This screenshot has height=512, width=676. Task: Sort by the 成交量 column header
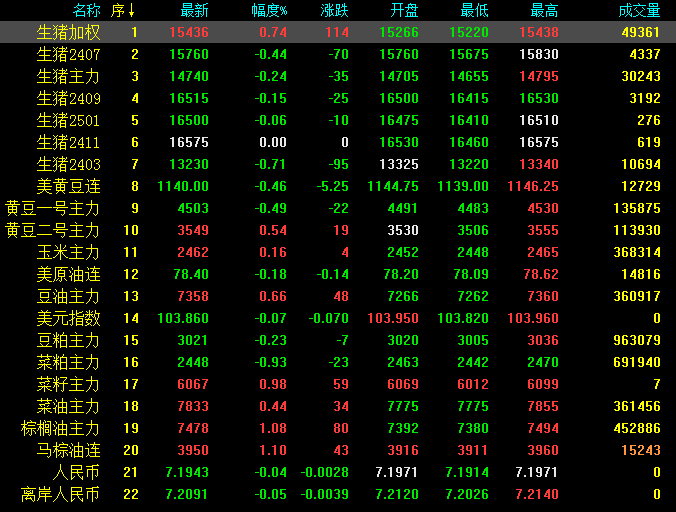tap(639, 10)
